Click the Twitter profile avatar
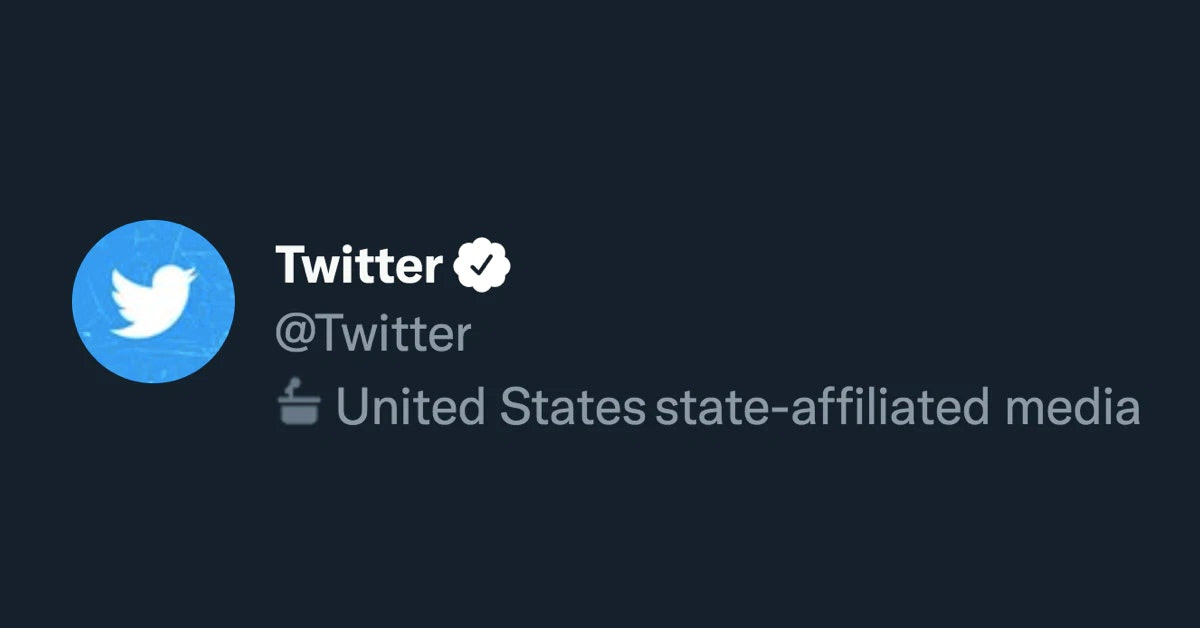This screenshot has height=628, width=1200. [x=153, y=301]
